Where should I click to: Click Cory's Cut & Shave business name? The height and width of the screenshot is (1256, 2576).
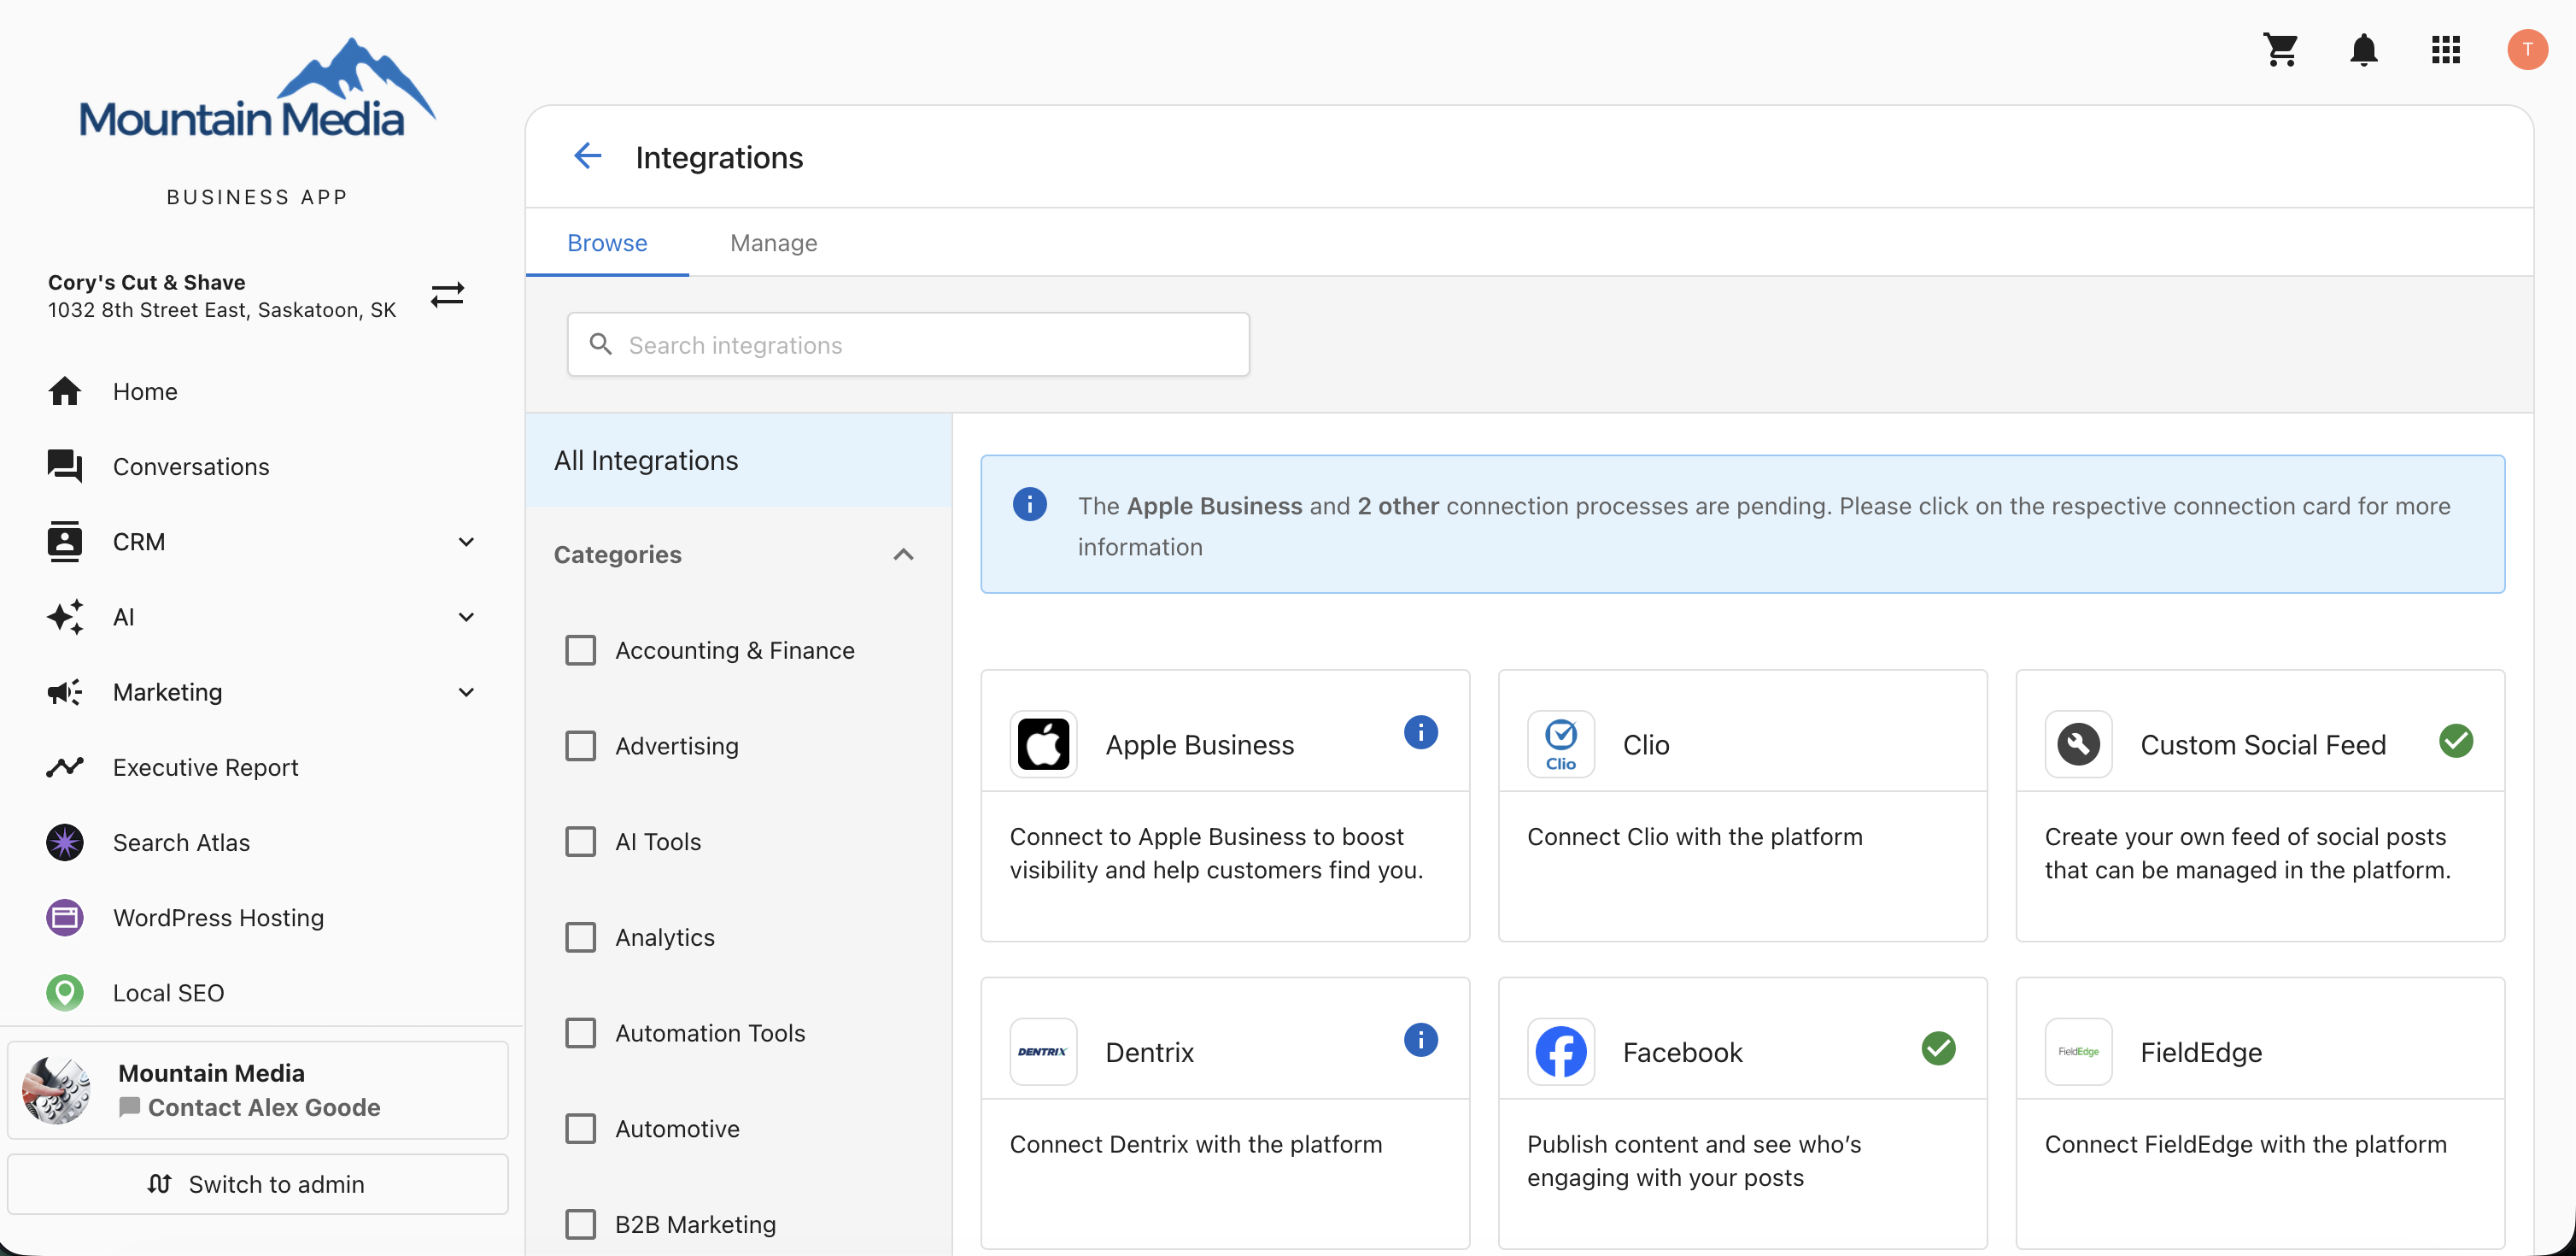147,282
